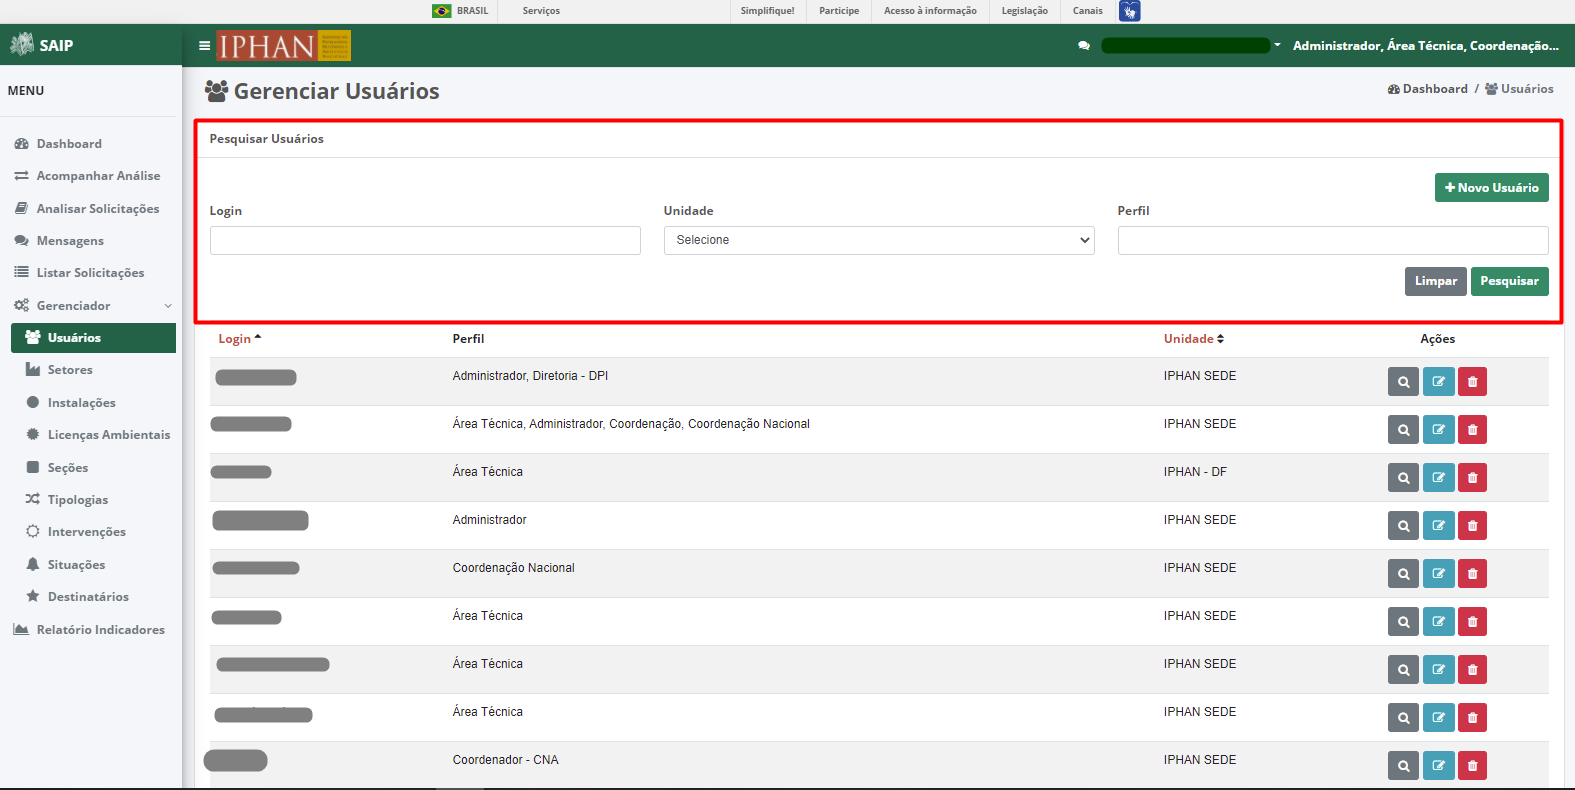This screenshot has width=1575, height=790.
Task: View details of the Administrador, Diretoria - DPI user
Action: 1403,382
